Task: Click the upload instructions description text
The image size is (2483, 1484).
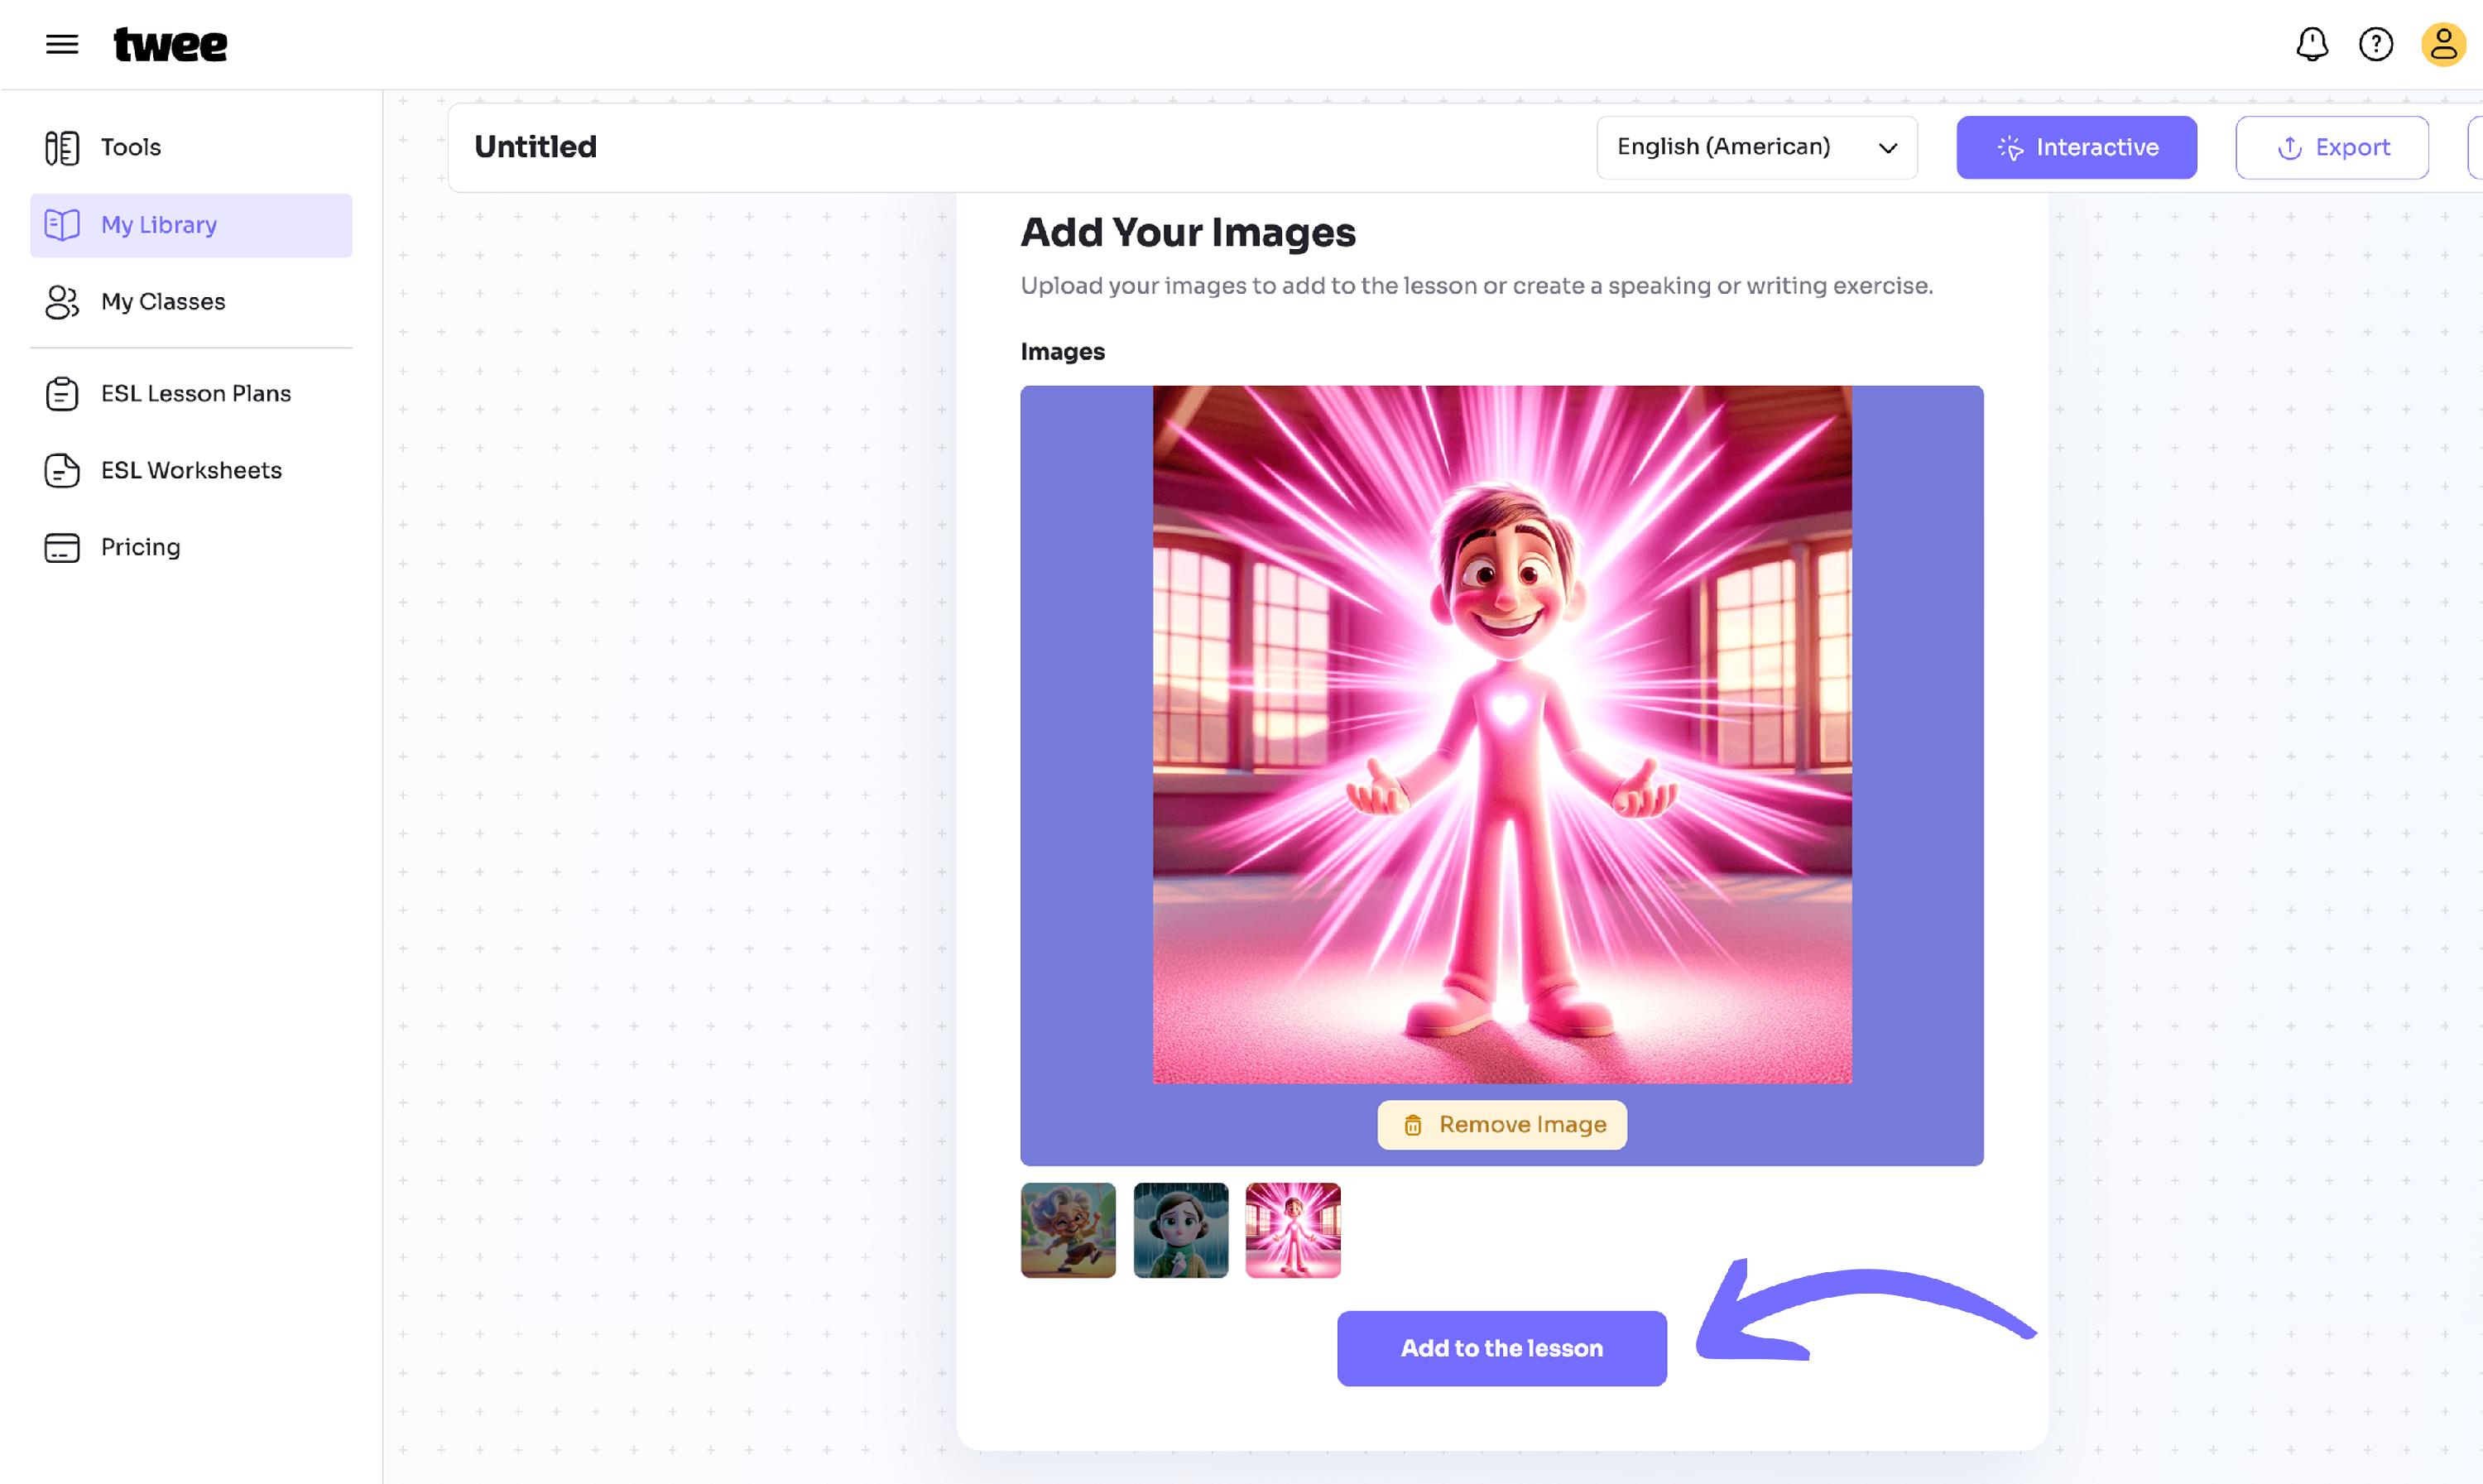Action: pyautogui.click(x=1476, y=286)
